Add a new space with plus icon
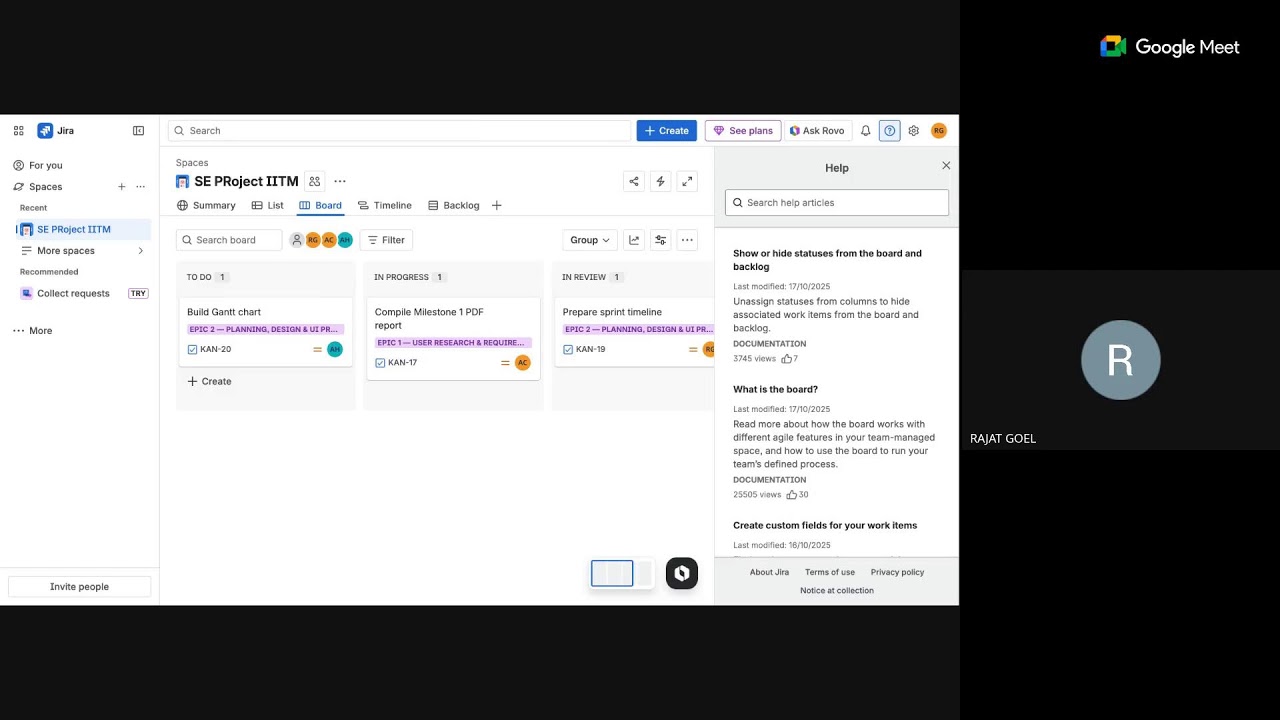 [x=122, y=187]
